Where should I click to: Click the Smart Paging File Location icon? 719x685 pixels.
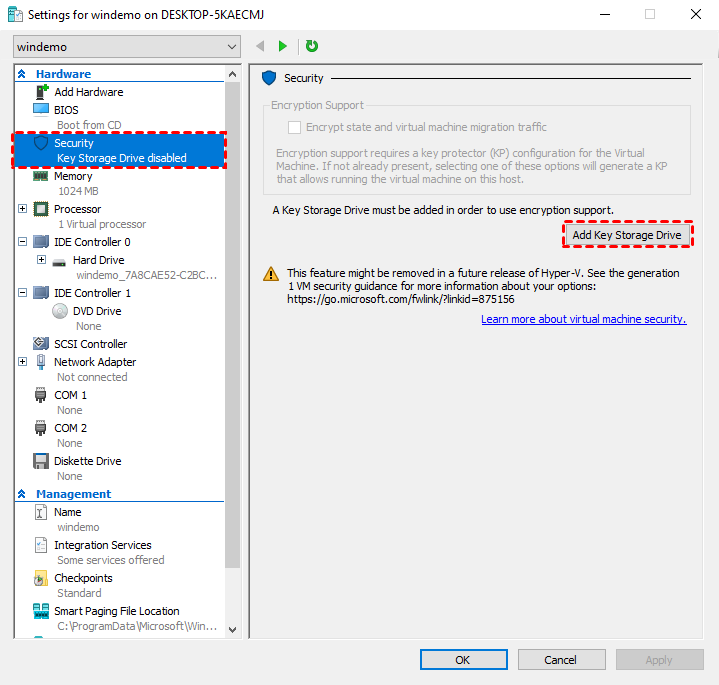41,611
